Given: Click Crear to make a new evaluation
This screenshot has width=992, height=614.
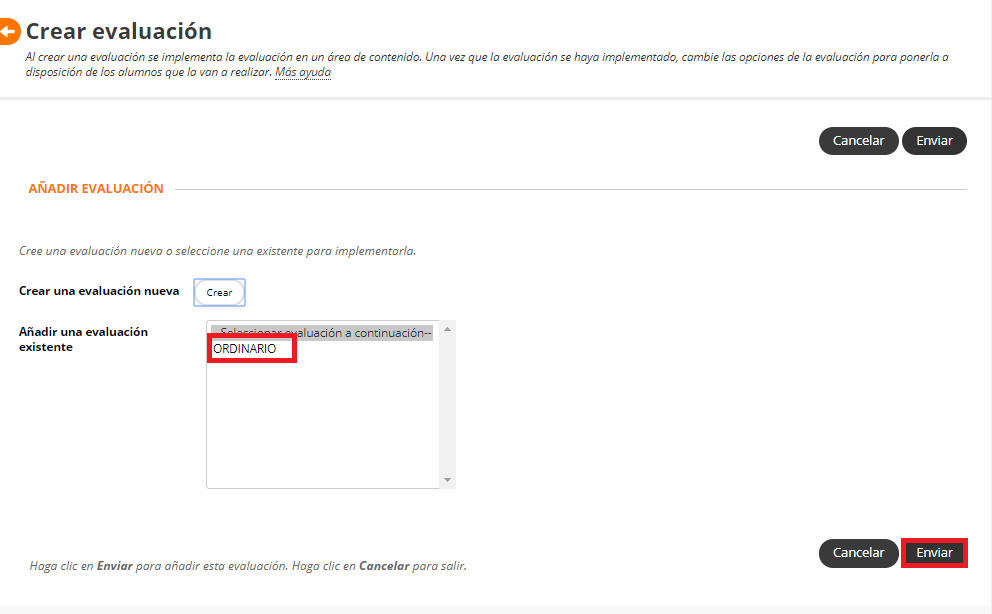Looking at the screenshot, I should [x=219, y=293].
